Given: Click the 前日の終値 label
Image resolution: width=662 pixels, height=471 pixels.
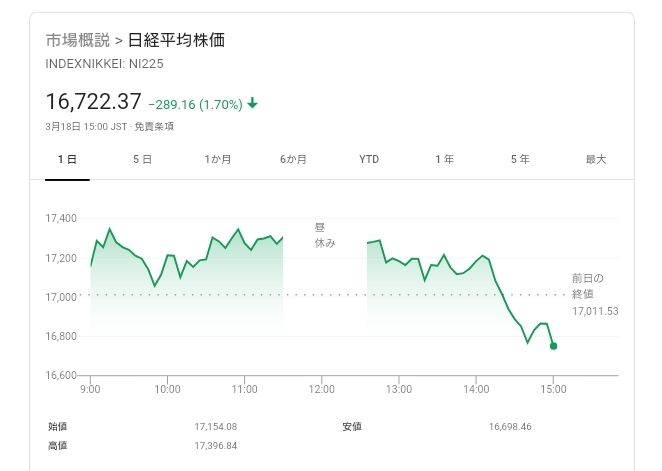Looking at the screenshot, I should pyautogui.click(x=588, y=286).
